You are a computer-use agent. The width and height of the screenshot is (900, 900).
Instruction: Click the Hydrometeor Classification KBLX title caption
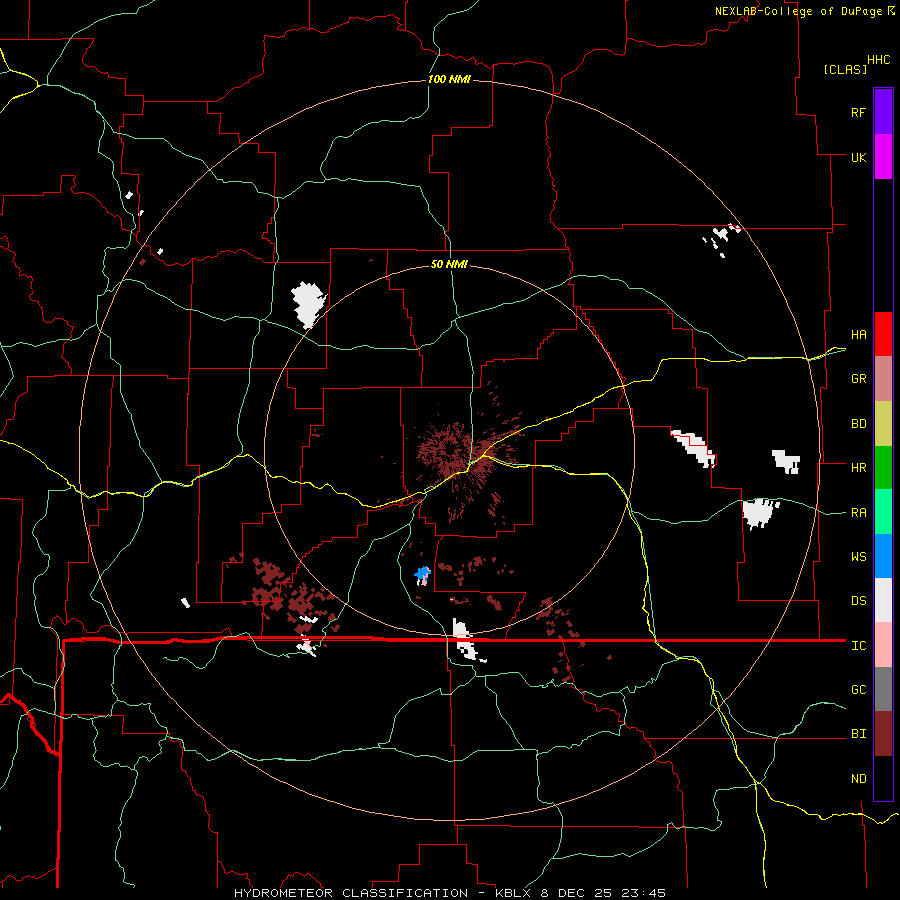click(x=450, y=893)
